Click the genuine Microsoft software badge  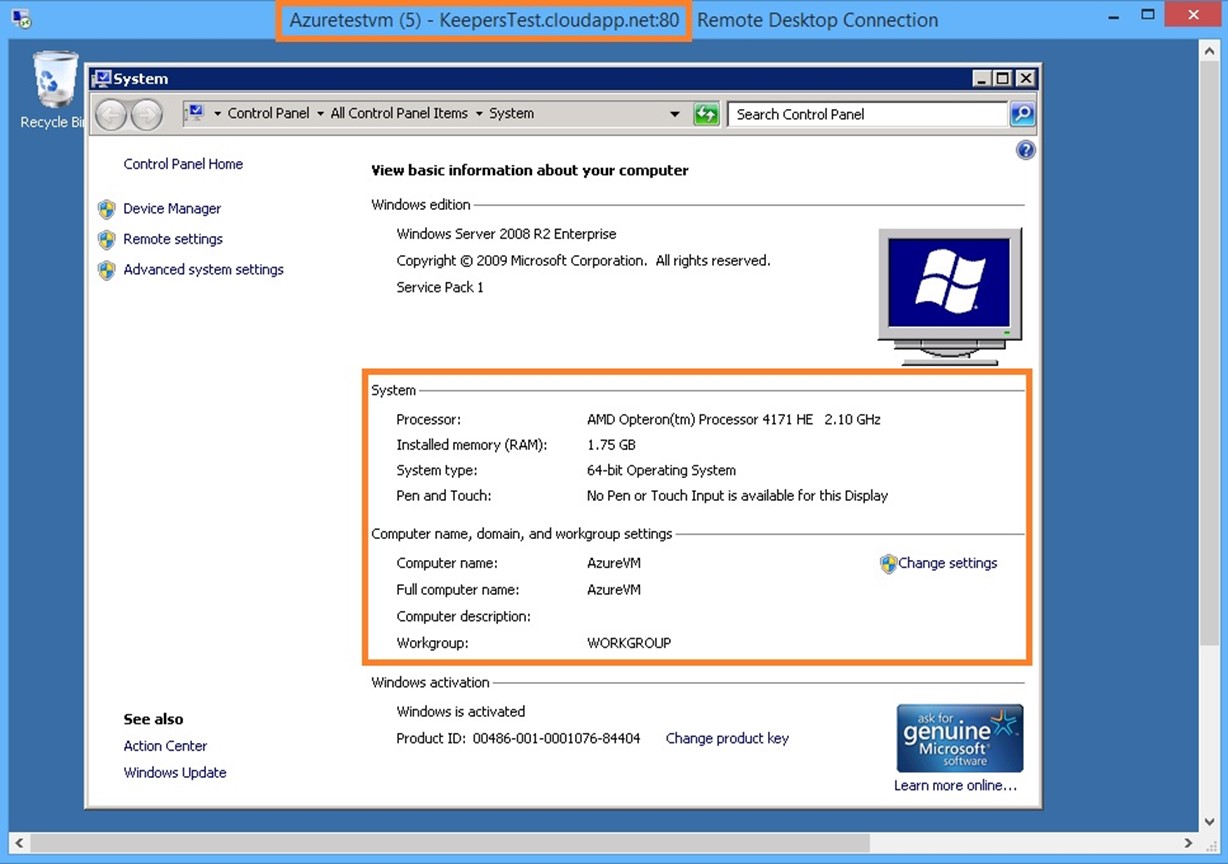[x=959, y=738]
